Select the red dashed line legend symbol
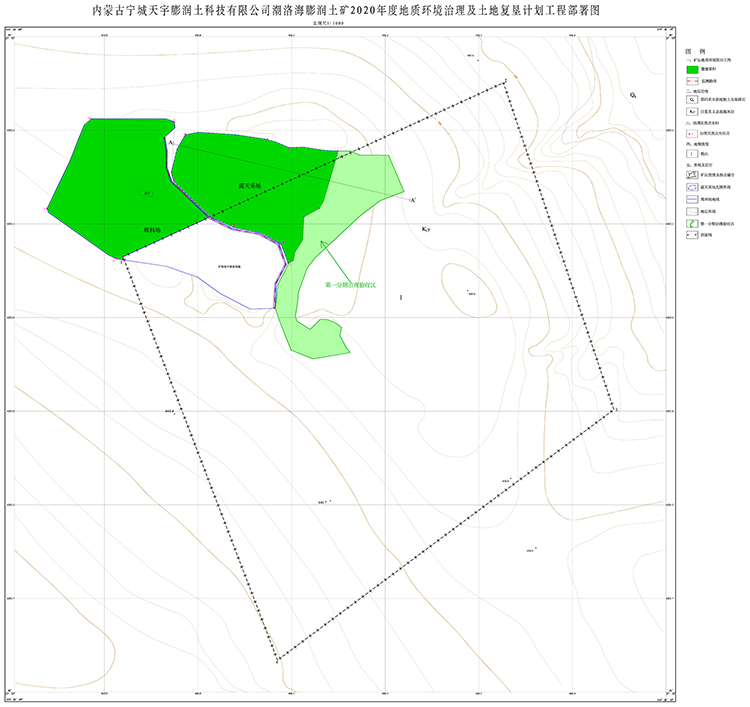Screen dimensions: 750x707 [692, 81]
